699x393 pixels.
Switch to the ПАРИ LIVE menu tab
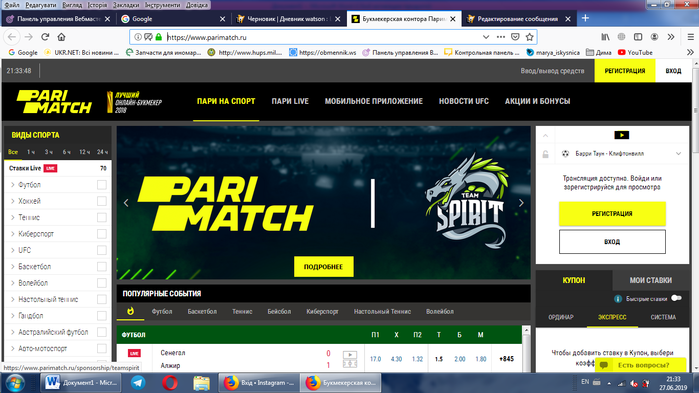point(290,101)
